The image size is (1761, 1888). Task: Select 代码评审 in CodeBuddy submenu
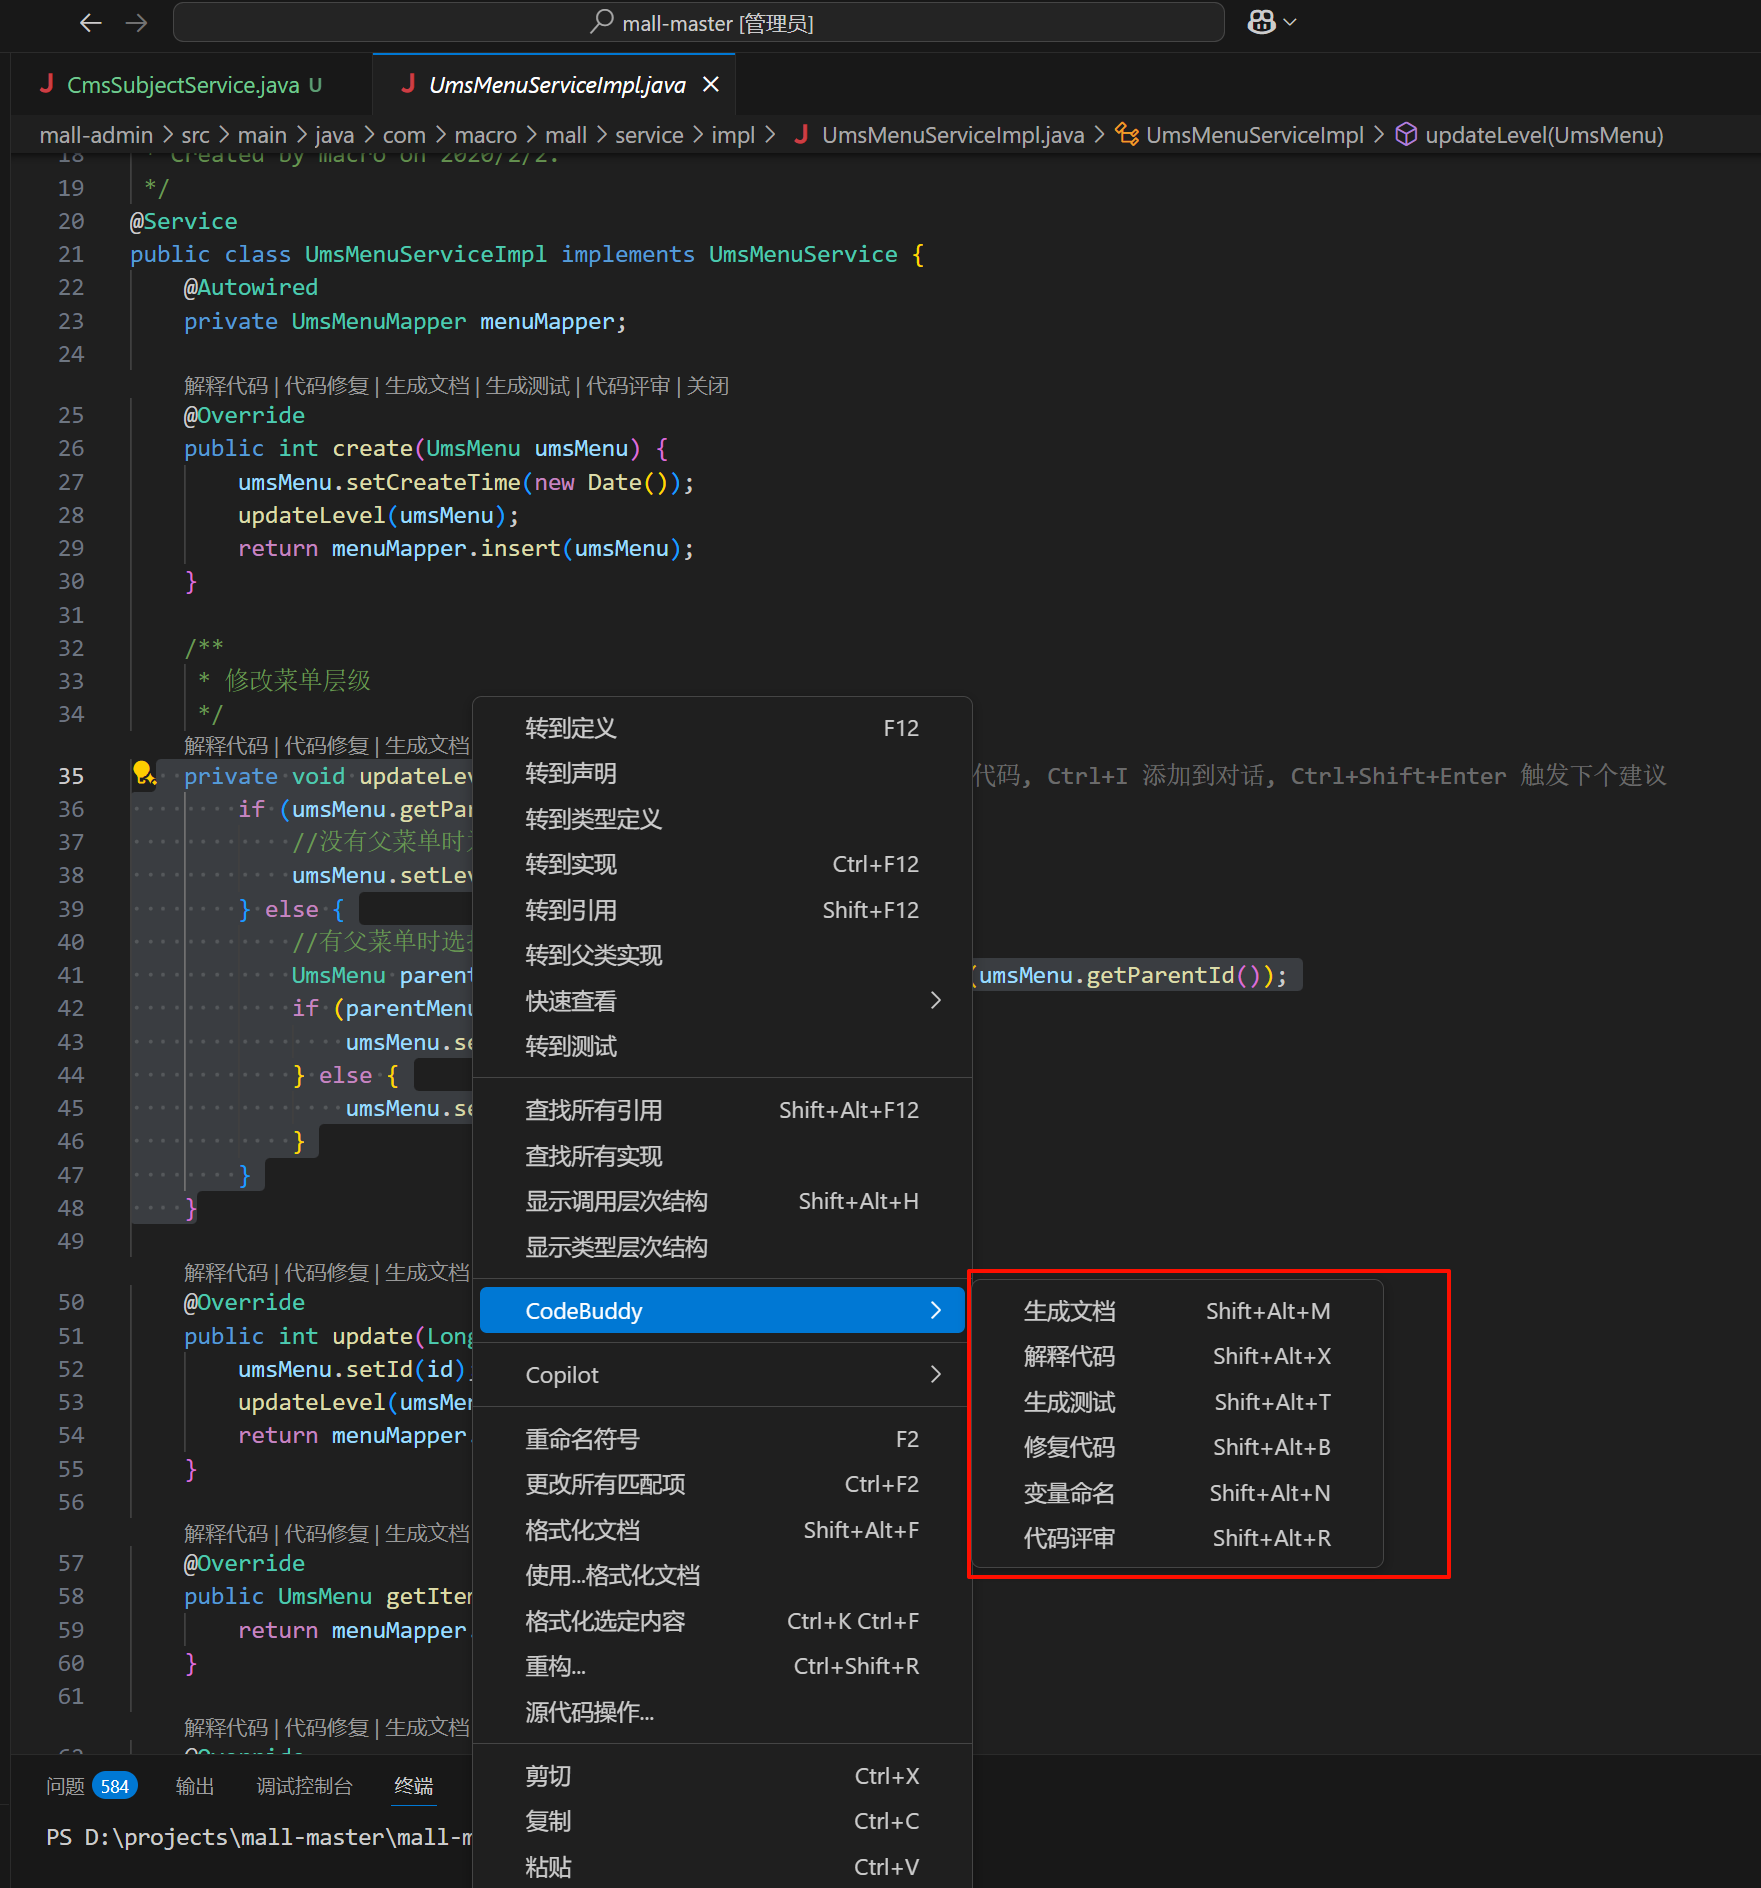(1069, 1538)
